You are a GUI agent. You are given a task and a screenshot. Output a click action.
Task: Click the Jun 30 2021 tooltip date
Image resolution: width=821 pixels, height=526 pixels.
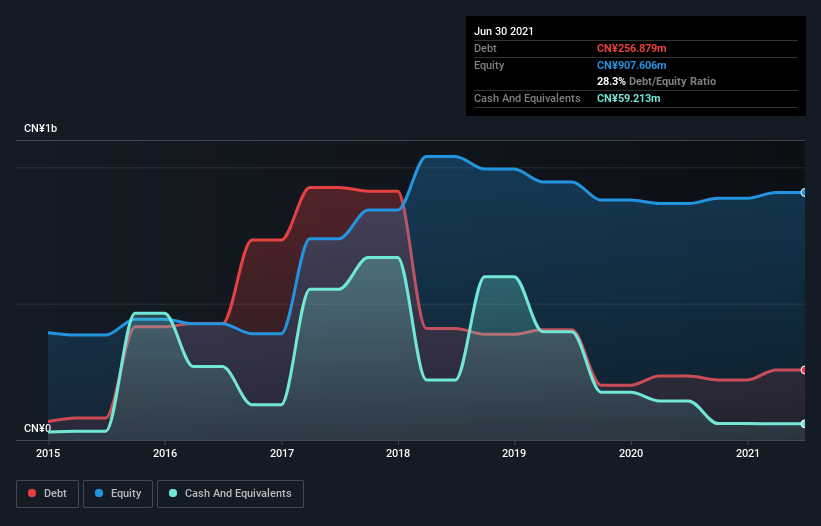point(504,31)
